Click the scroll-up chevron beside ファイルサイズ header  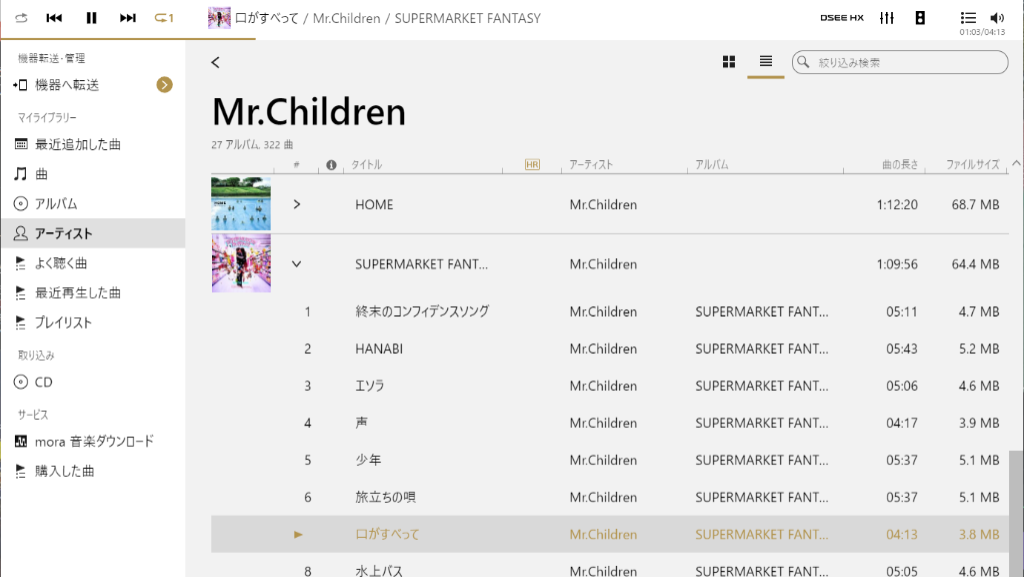click(x=1016, y=163)
